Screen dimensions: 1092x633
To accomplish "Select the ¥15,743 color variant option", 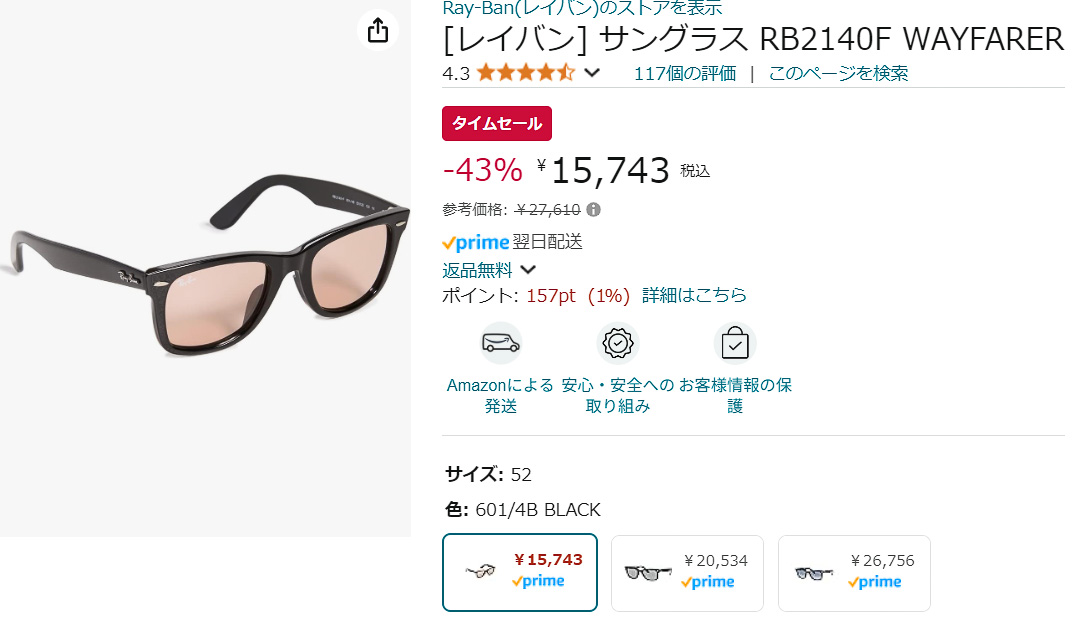I will point(520,573).
